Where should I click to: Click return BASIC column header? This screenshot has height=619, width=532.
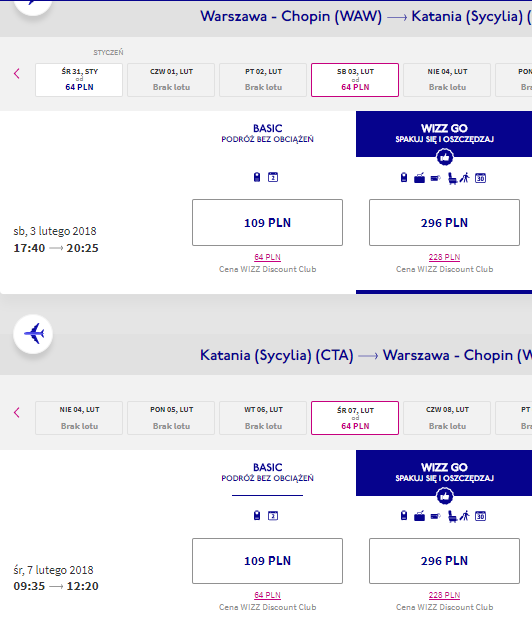(x=267, y=472)
